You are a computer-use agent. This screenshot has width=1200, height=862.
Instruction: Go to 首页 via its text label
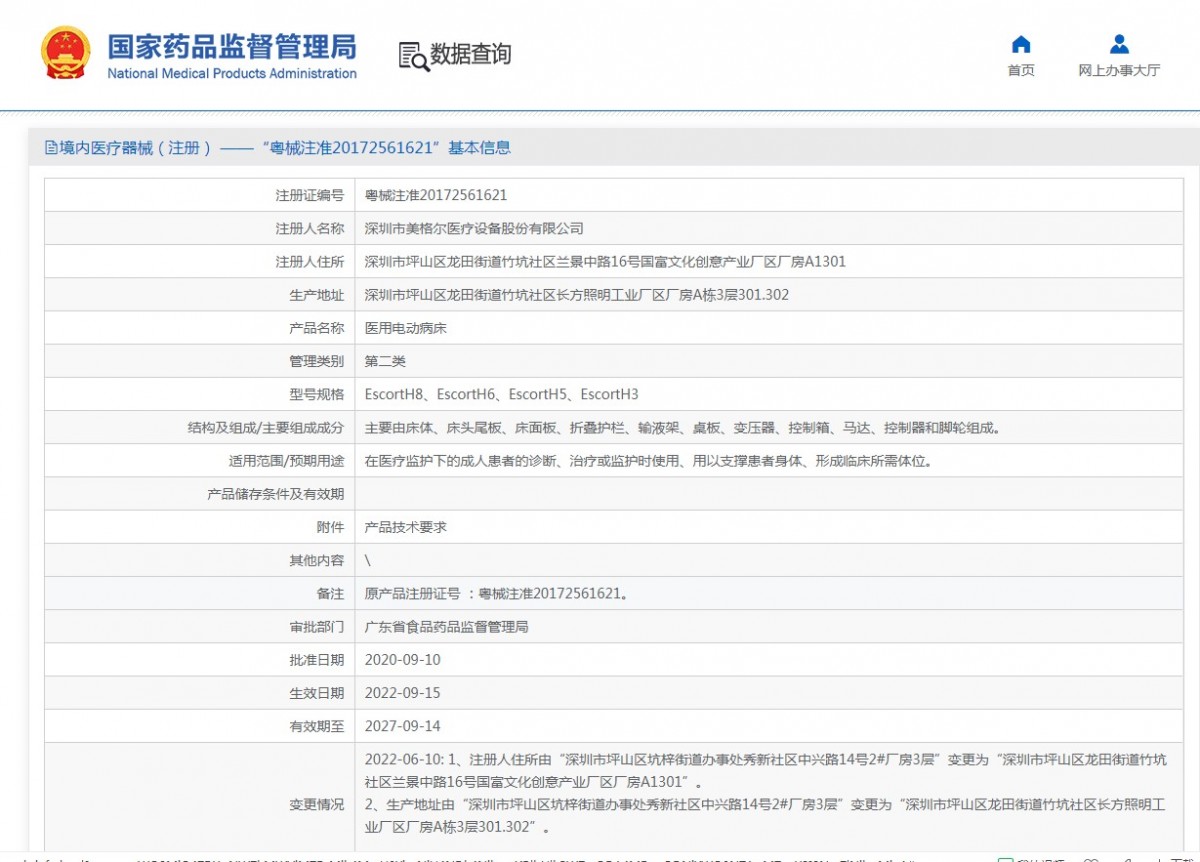pos(1021,70)
